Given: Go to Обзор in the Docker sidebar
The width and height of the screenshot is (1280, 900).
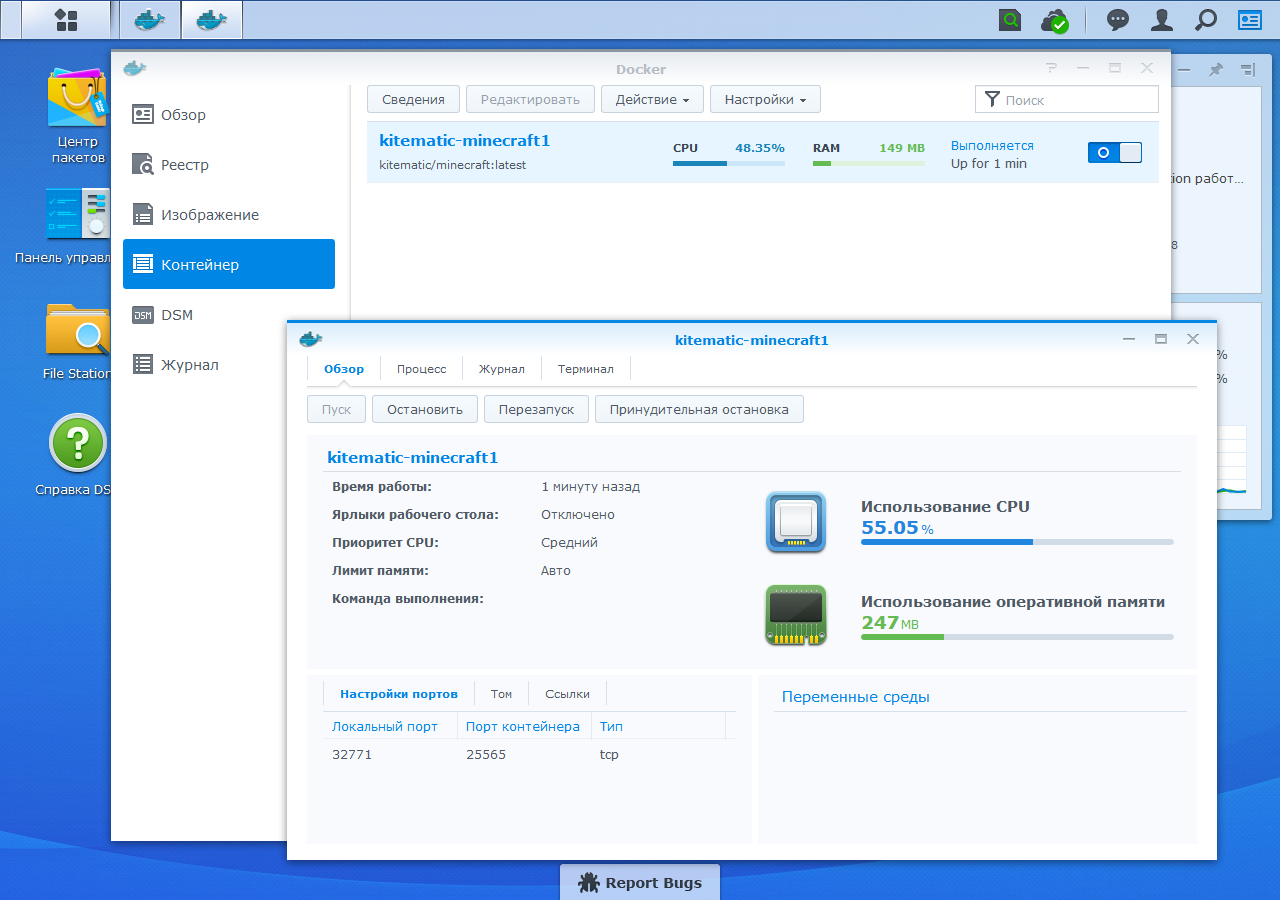Looking at the screenshot, I should click(229, 115).
